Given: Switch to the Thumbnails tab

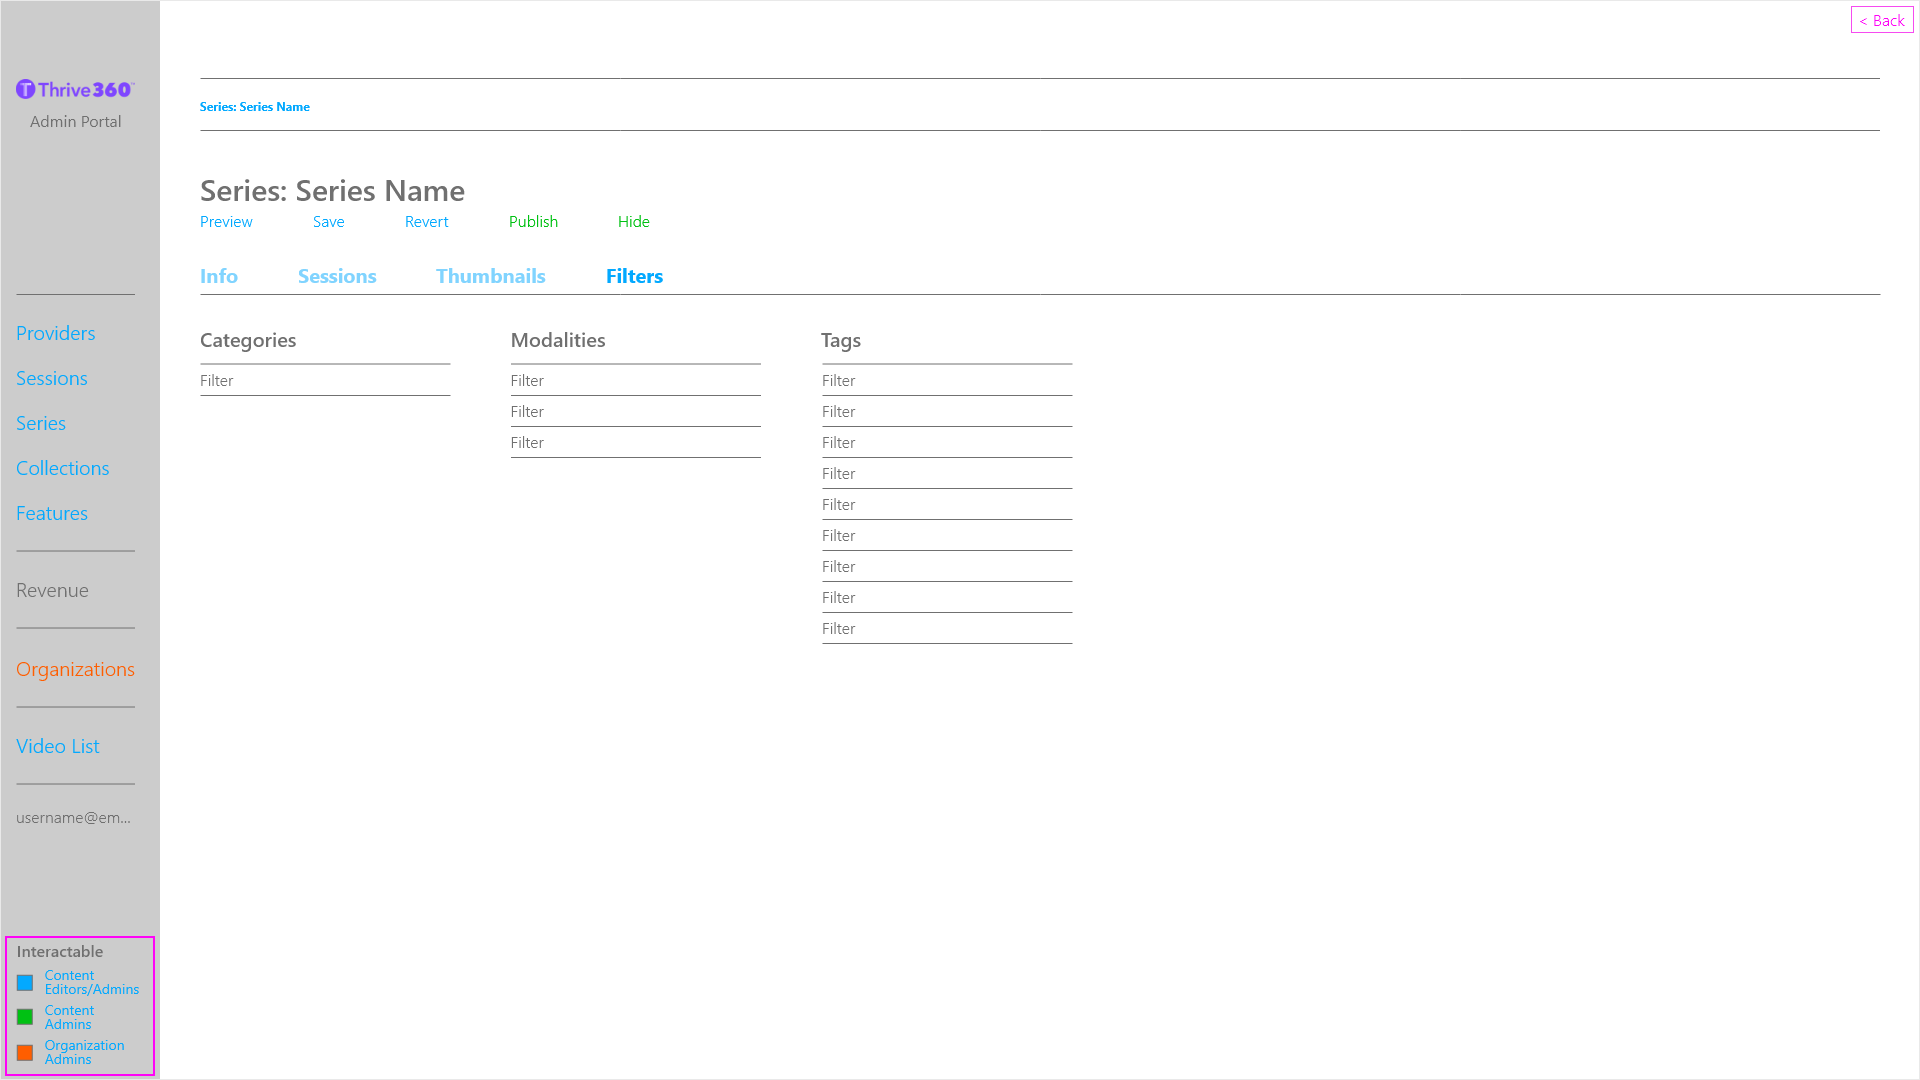Looking at the screenshot, I should (490, 276).
